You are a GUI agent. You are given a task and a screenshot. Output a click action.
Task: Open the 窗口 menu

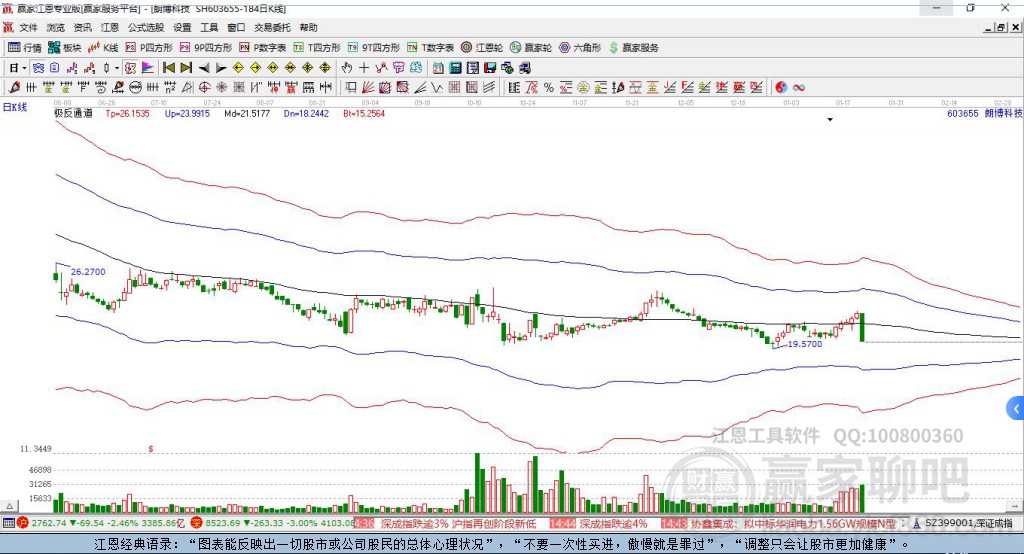click(236, 27)
